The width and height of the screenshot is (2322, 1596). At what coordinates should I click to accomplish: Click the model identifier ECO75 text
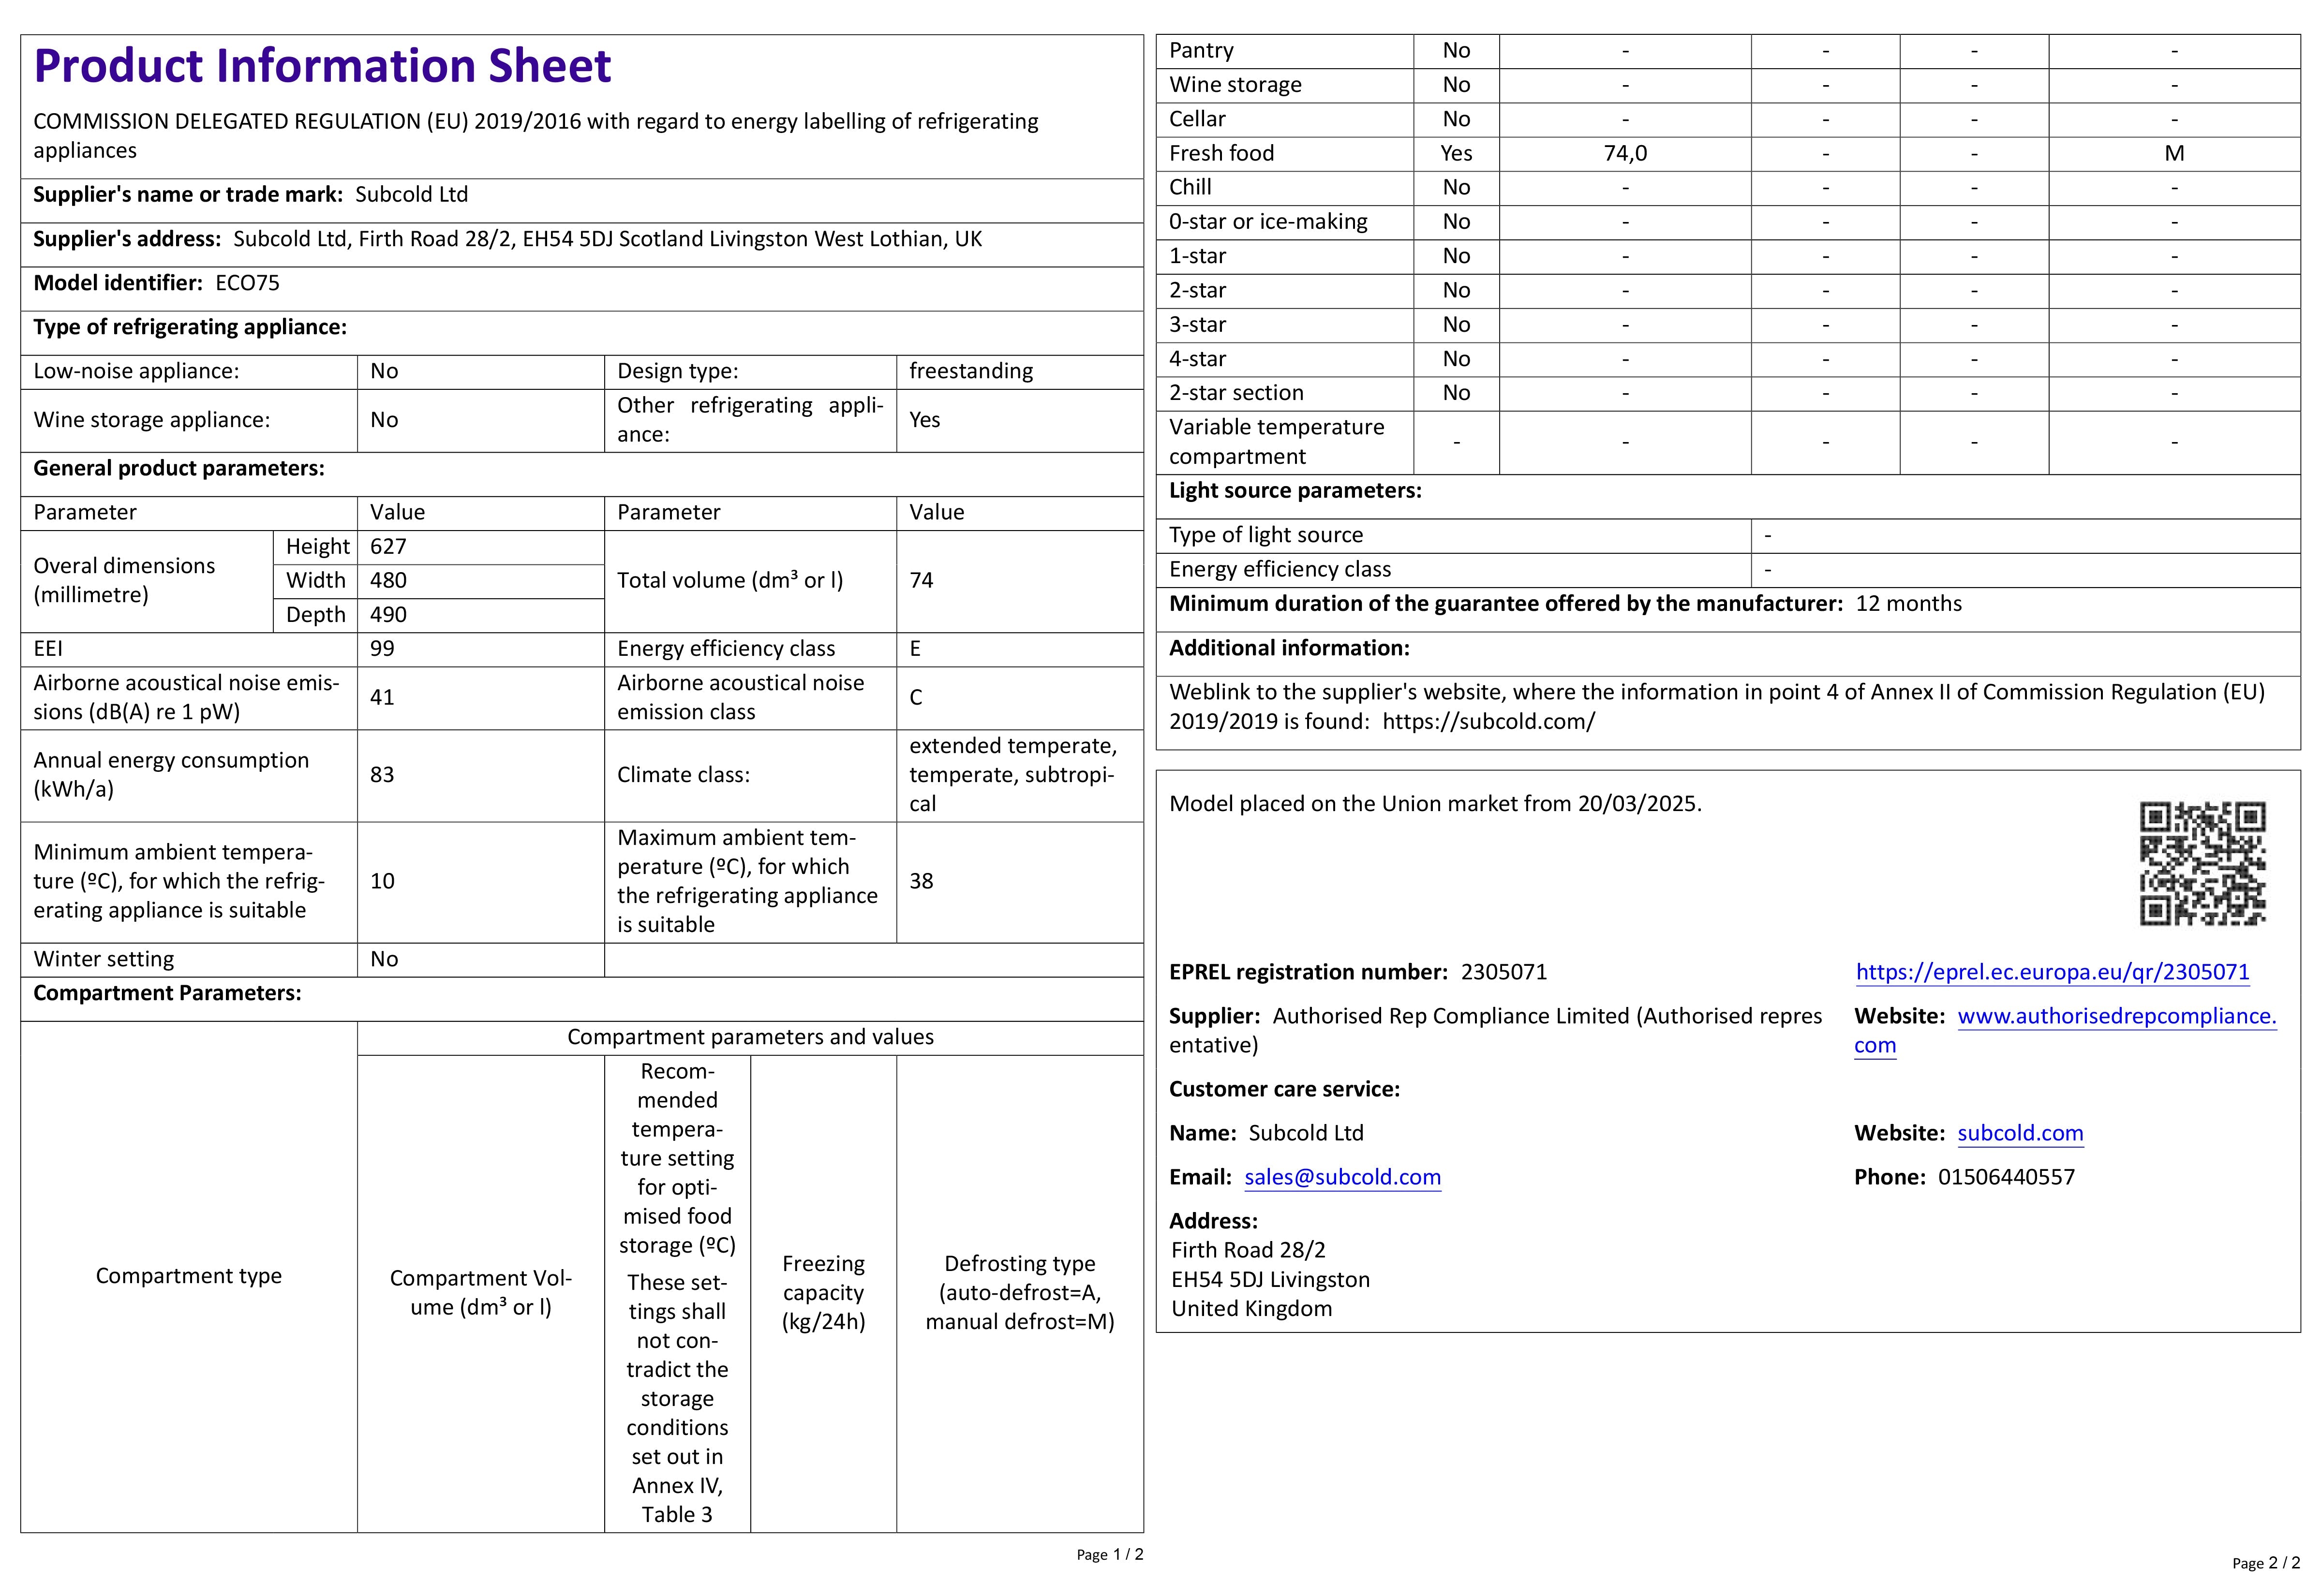(x=247, y=283)
